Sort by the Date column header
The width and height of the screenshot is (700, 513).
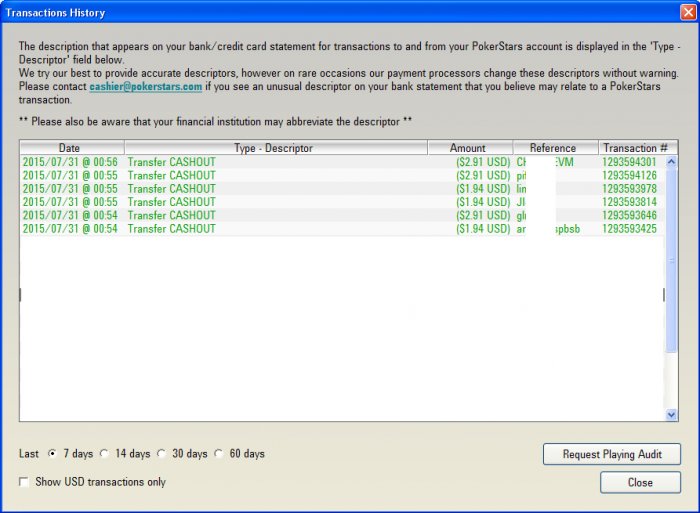72,148
